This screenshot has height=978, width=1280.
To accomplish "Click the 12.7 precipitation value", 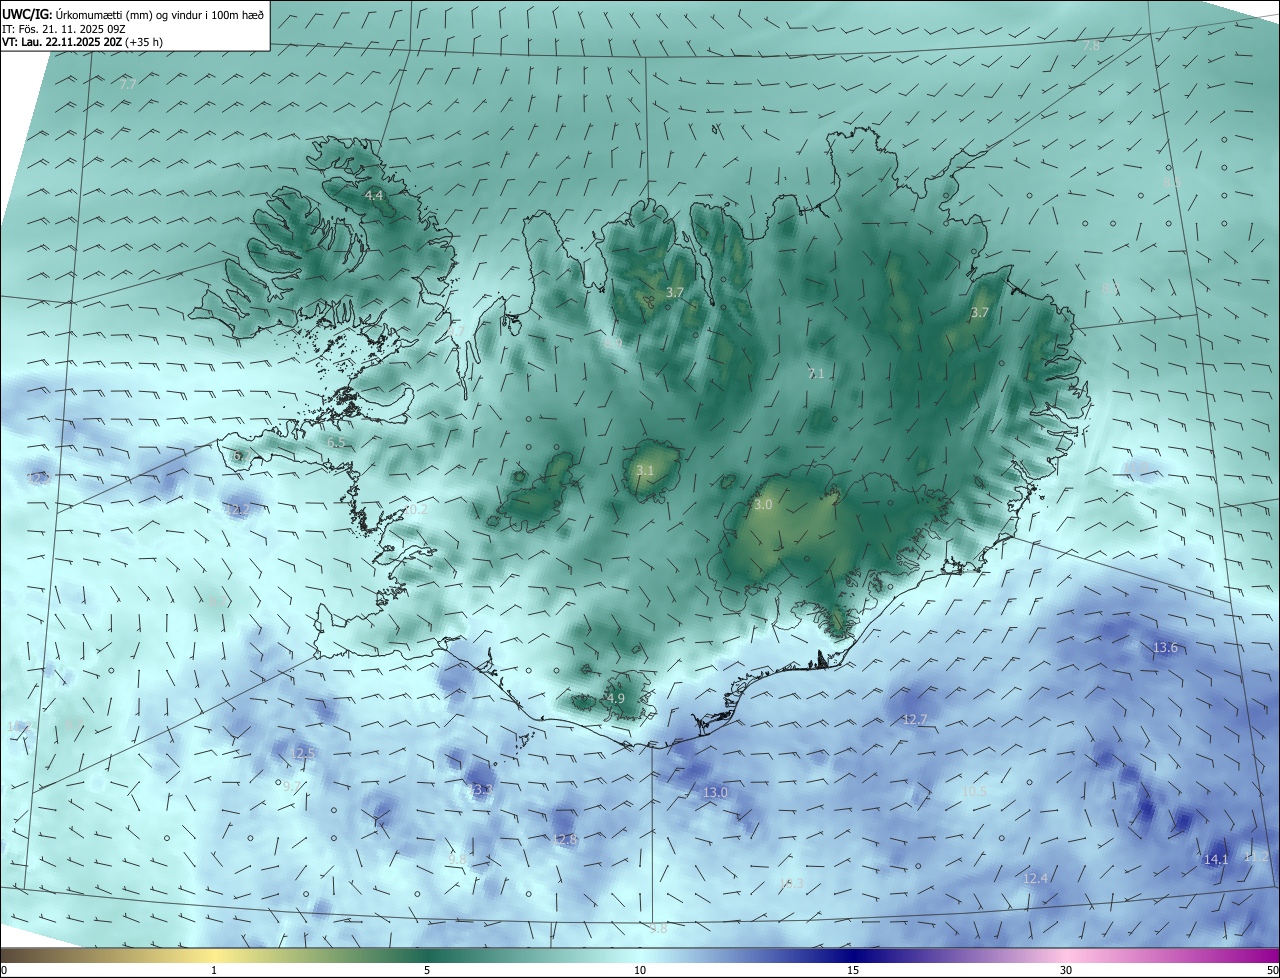I will (x=915, y=720).
